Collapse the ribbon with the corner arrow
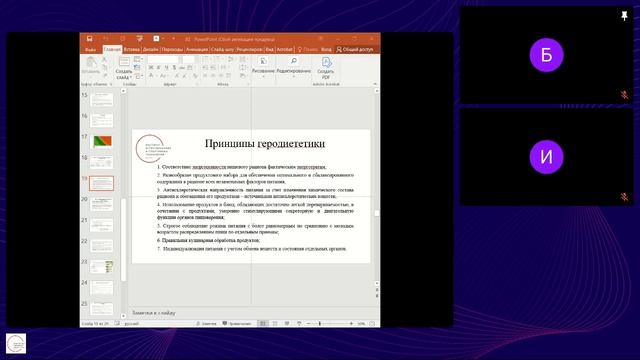This screenshot has width=640, height=360. 375,84
